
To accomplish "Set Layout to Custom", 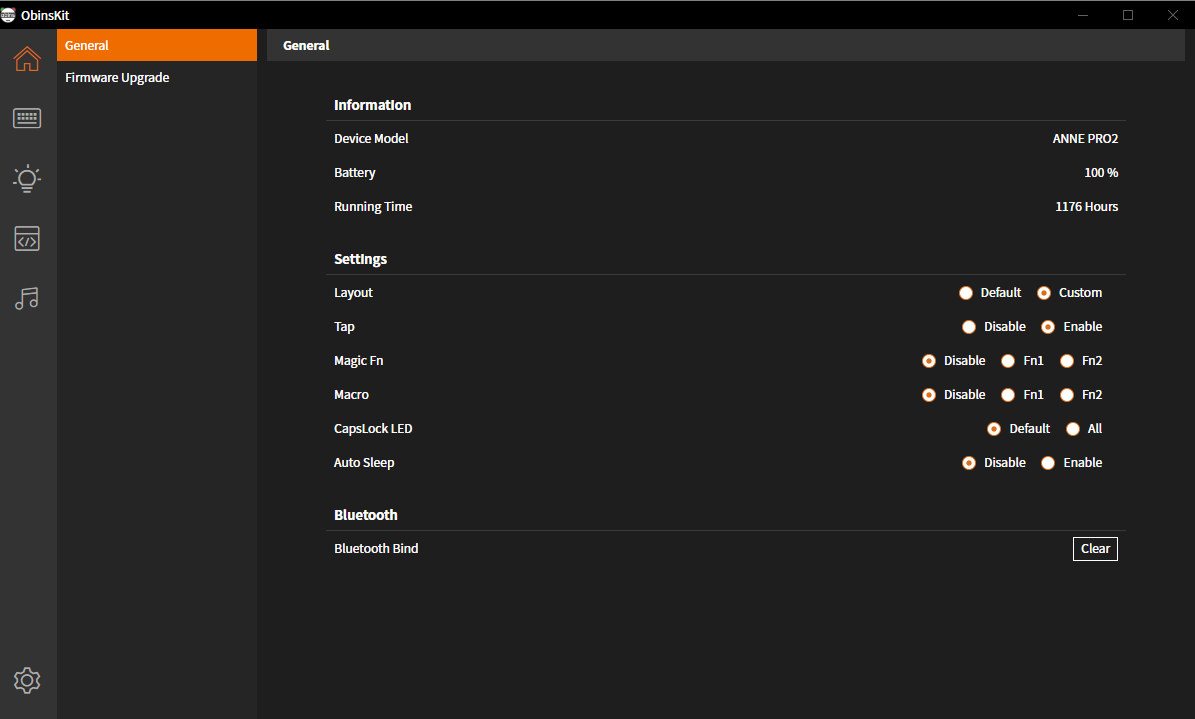I will coord(1044,293).
